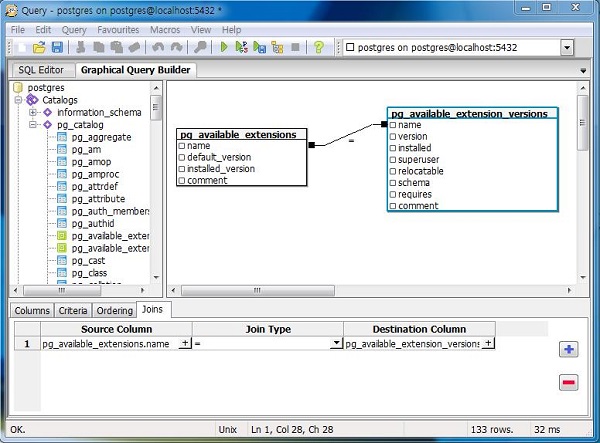
Task: Check installed_version column checkbox
Action: (x=182, y=169)
